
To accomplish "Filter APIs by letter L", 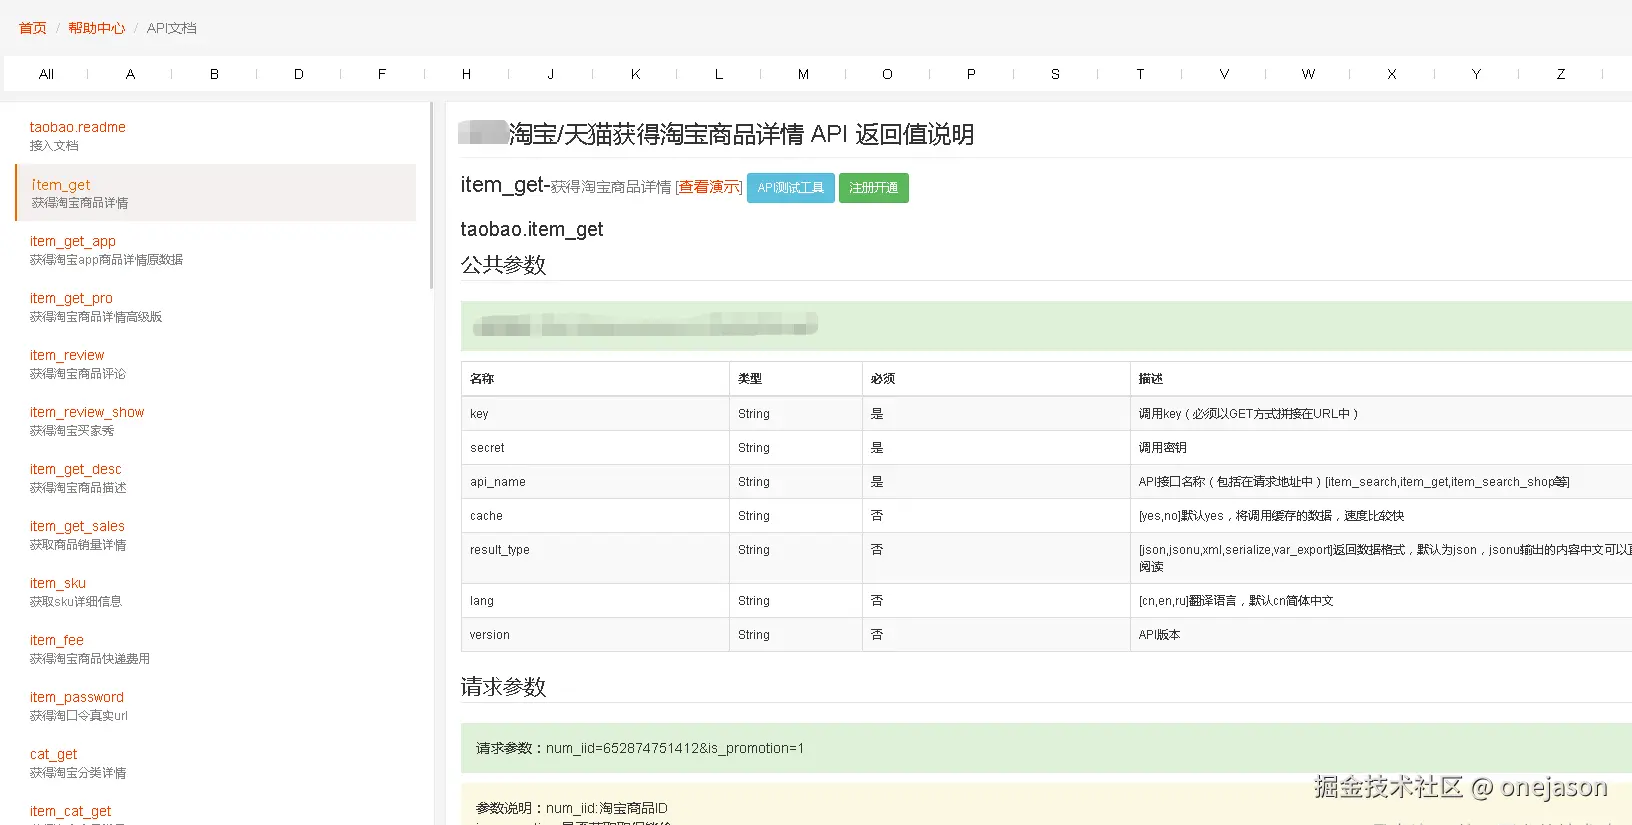I will coord(719,74).
